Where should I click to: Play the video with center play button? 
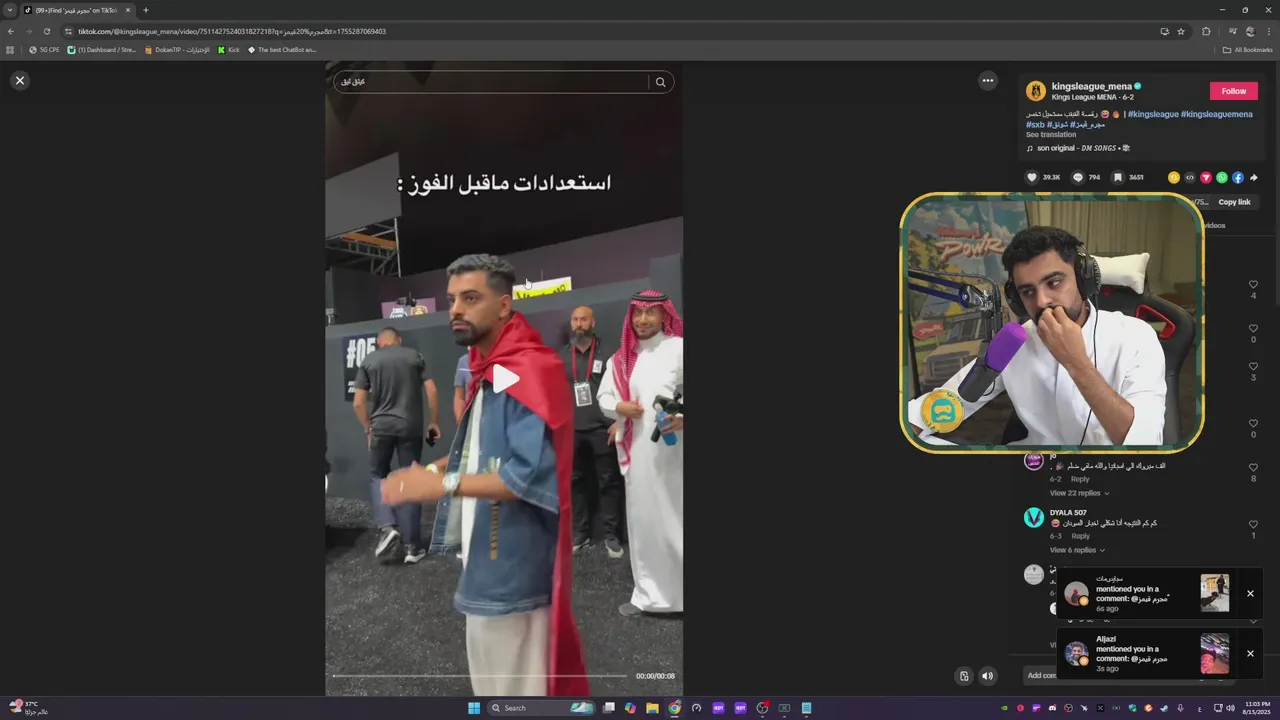[505, 378]
